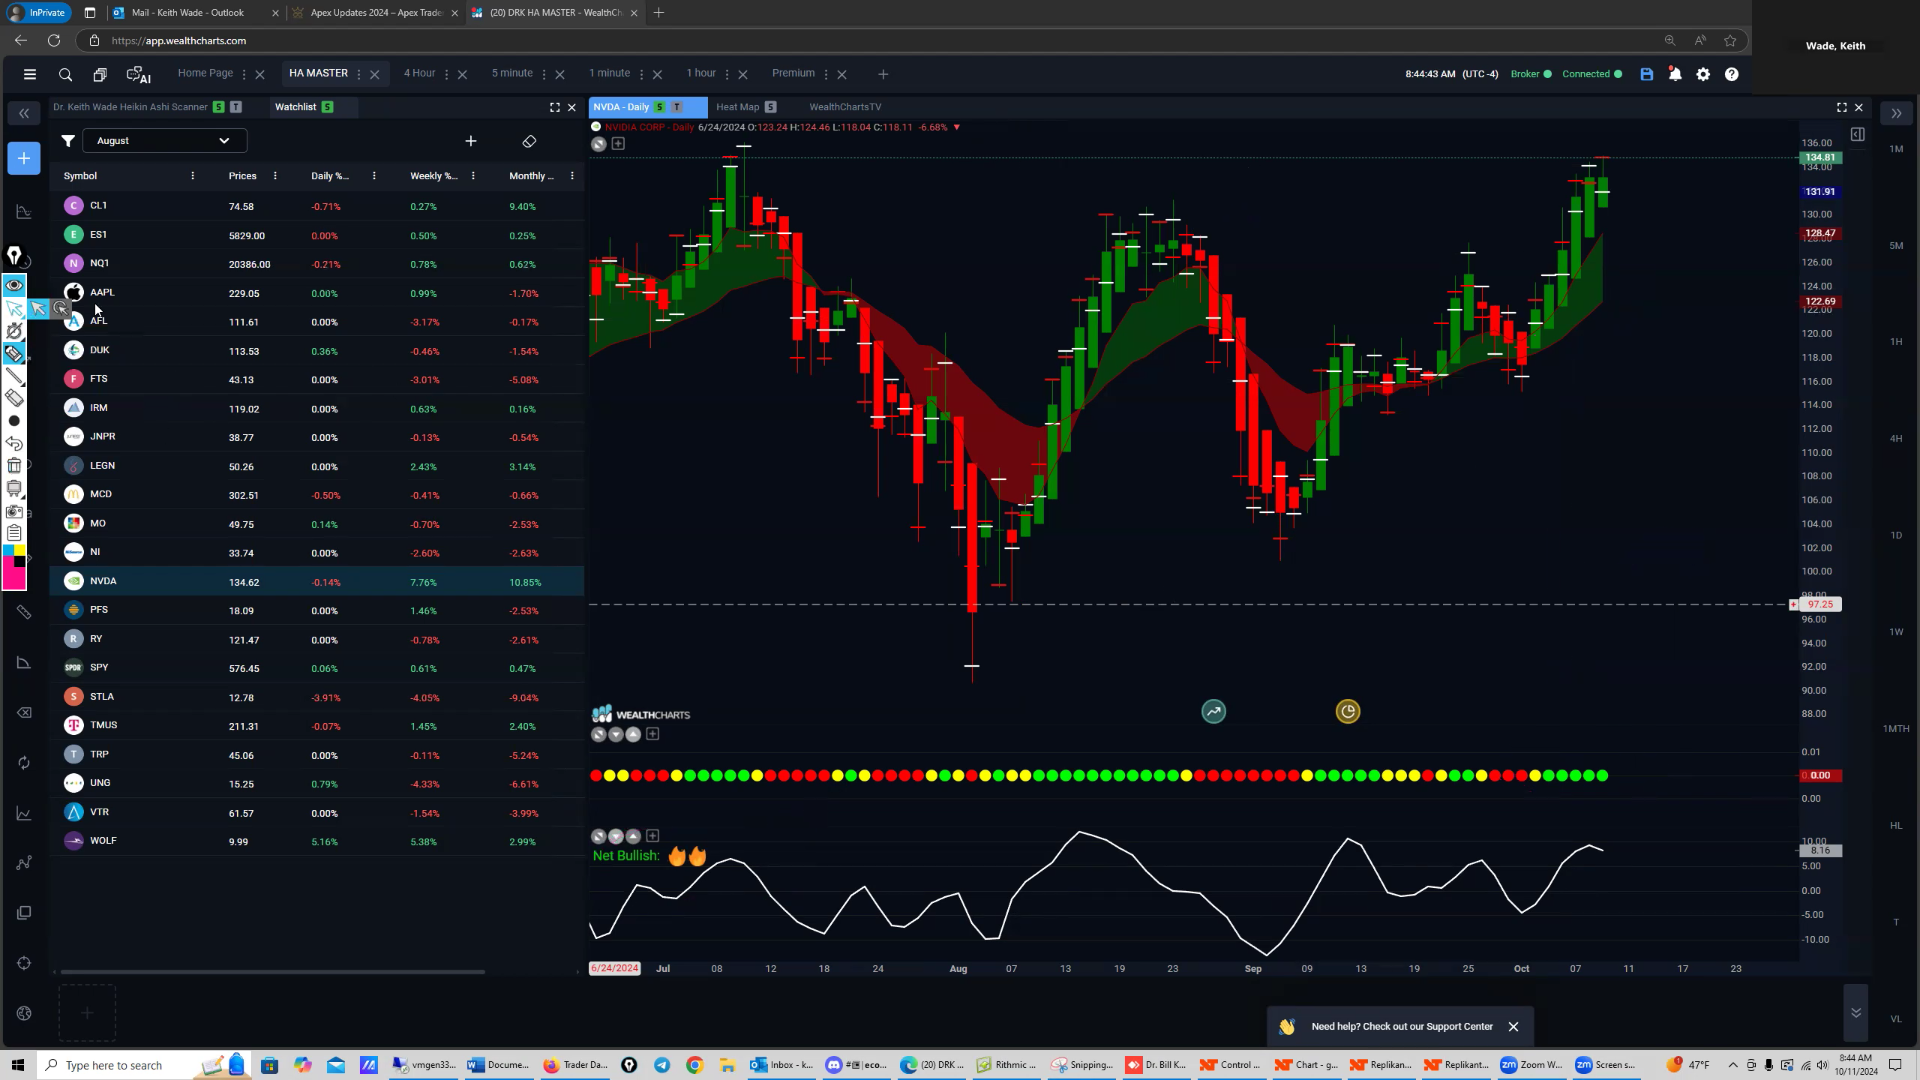Click the trash delete-drawings icon

[14, 466]
